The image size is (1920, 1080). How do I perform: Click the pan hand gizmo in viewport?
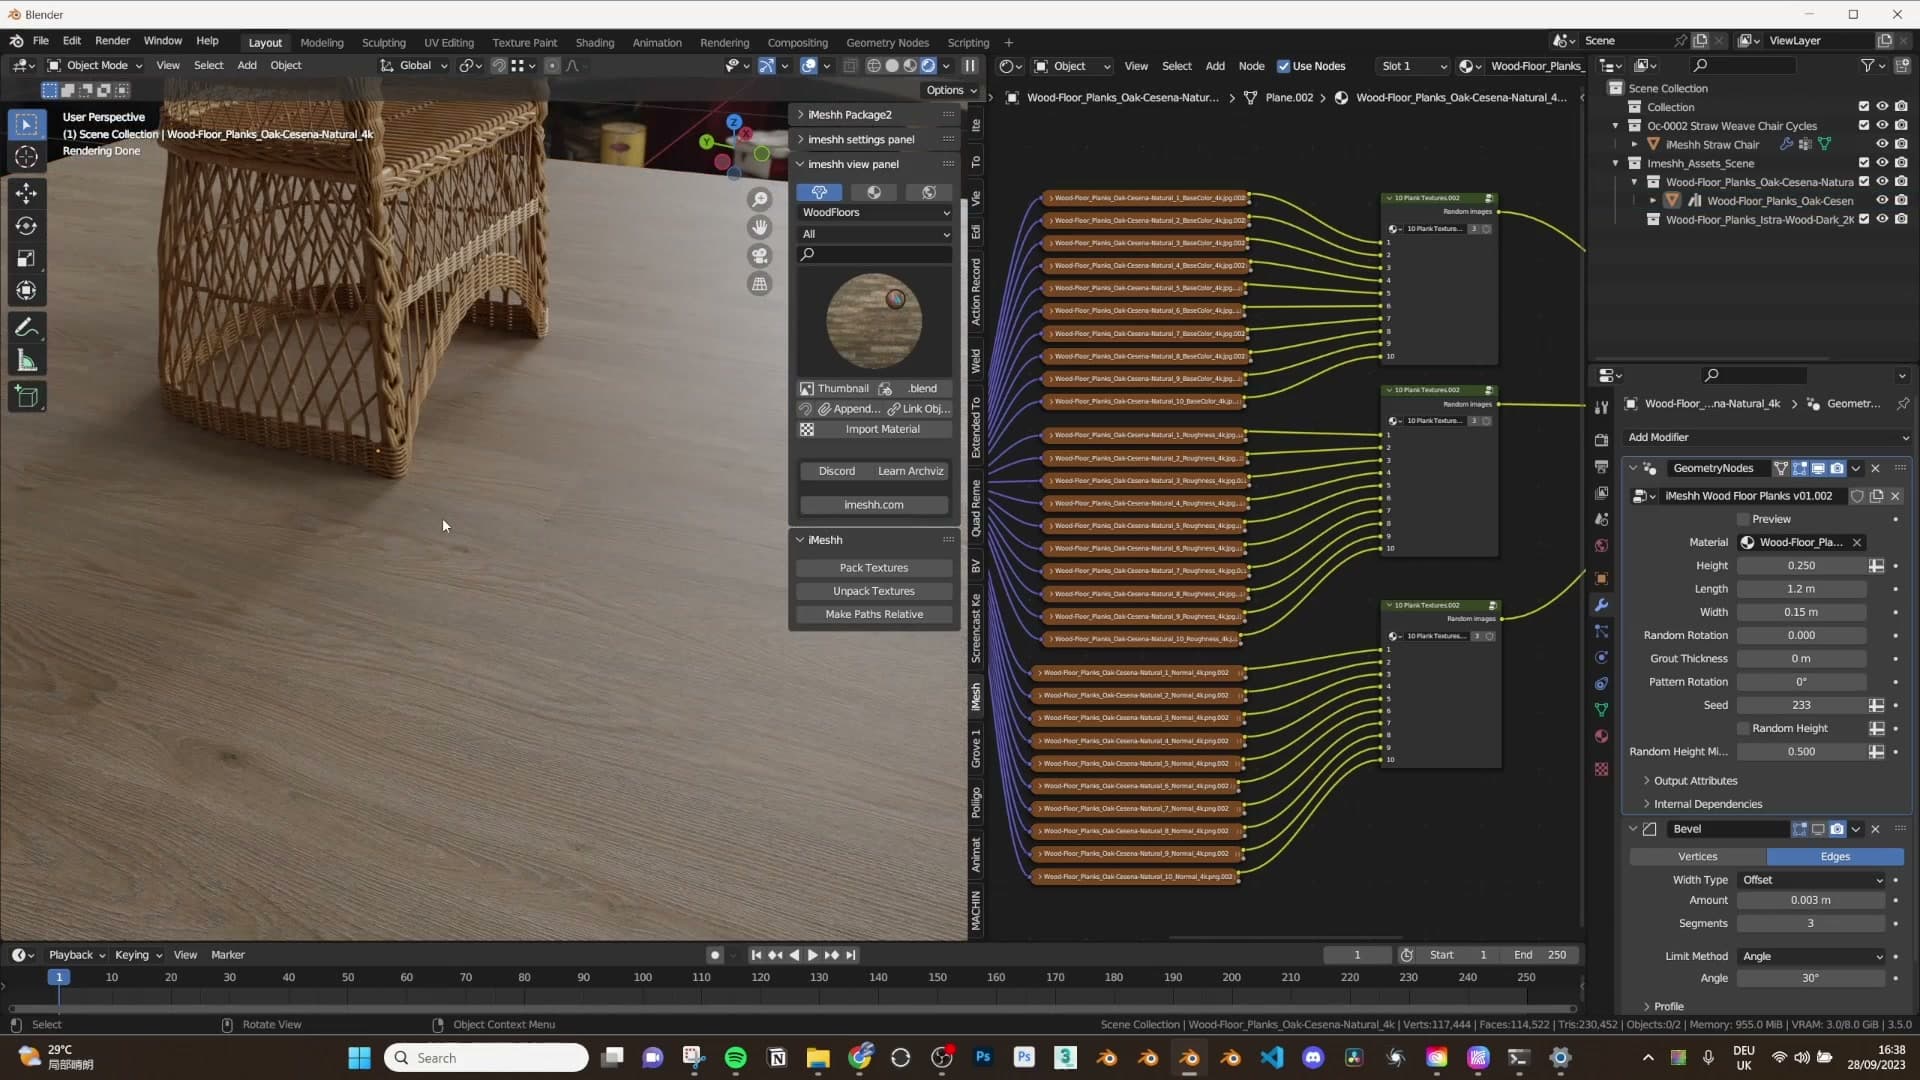pyautogui.click(x=760, y=228)
